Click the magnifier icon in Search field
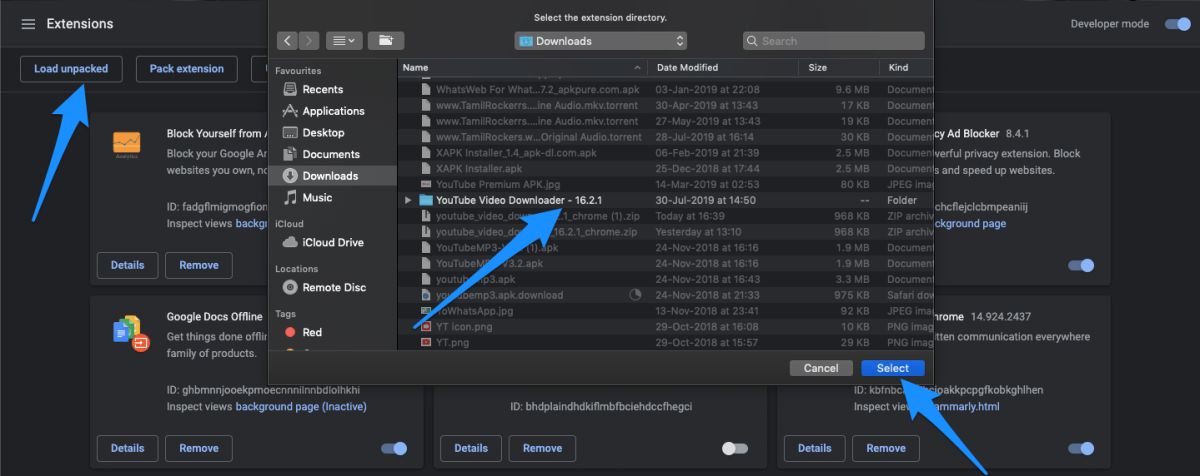 click(x=753, y=41)
